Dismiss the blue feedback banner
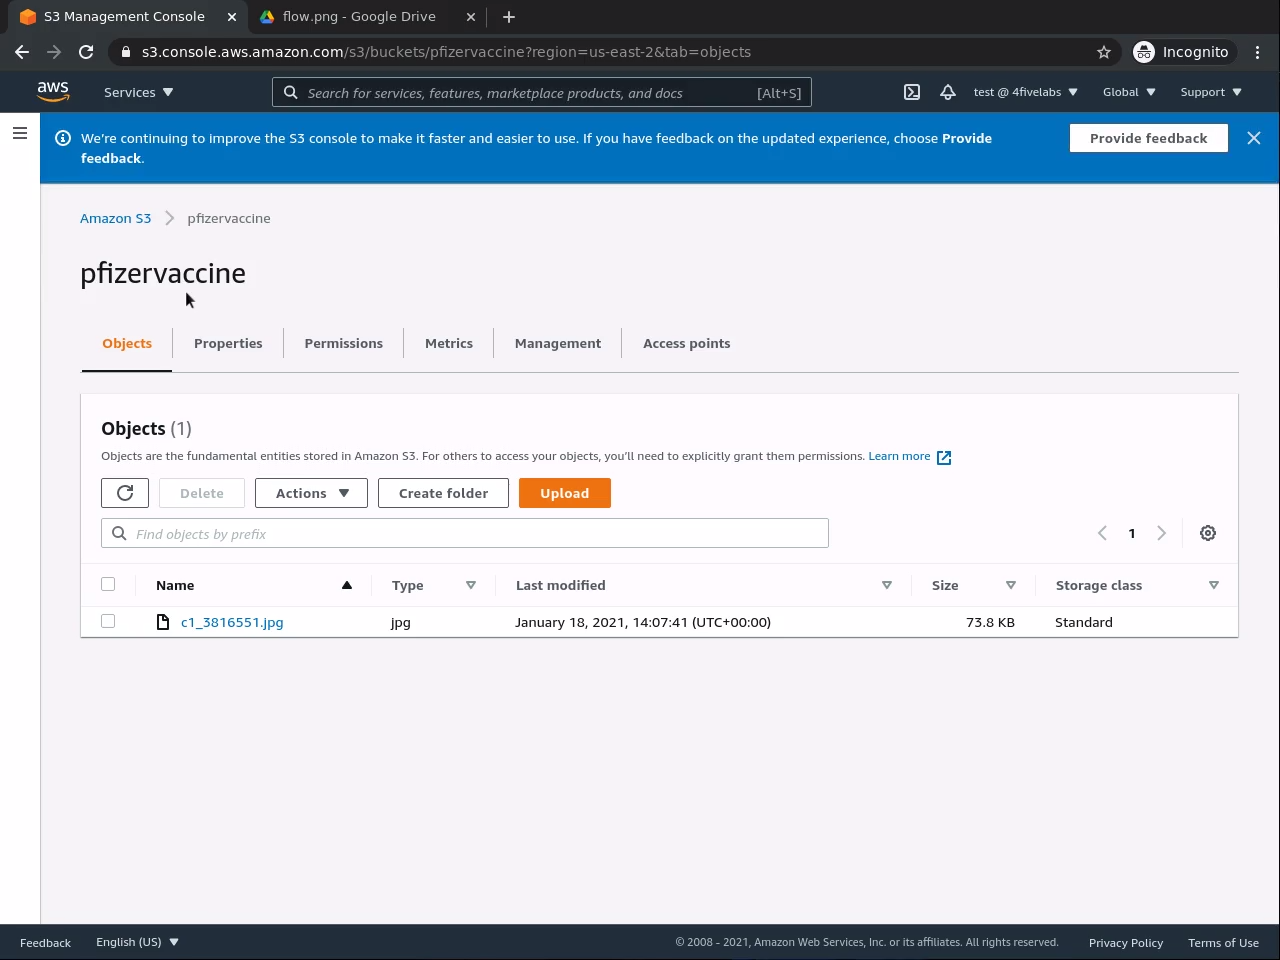 [x=1254, y=138]
